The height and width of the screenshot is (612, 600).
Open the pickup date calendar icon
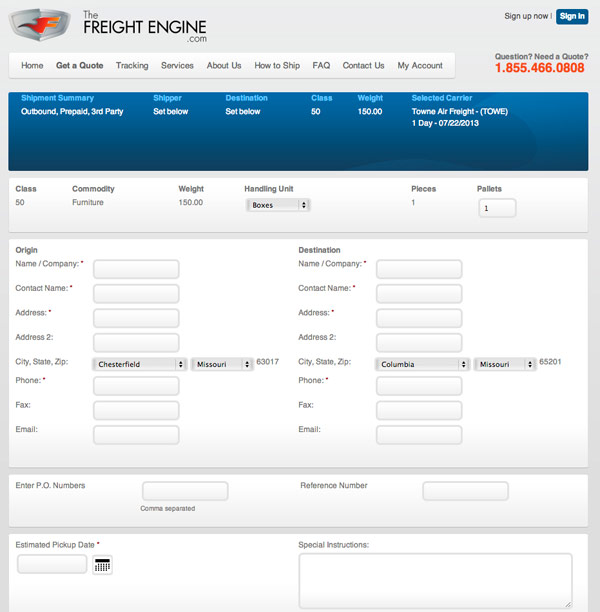pos(102,565)
